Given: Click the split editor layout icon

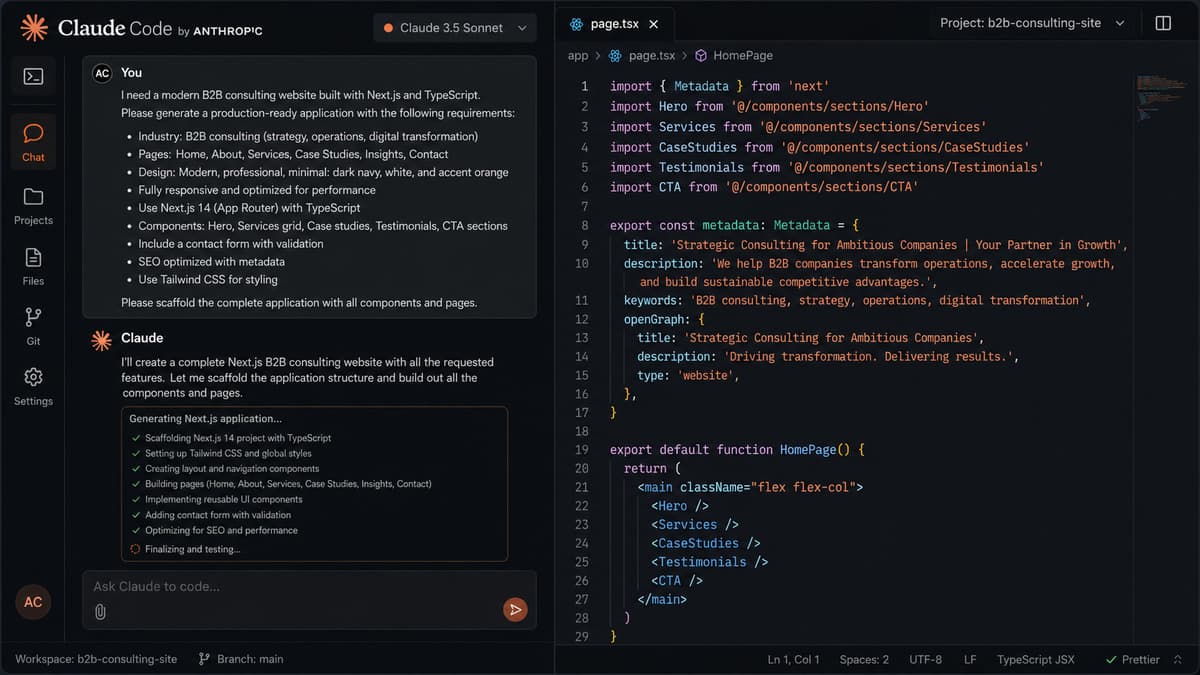Looking at the screenshot, I should click(x=1163, y=23).
